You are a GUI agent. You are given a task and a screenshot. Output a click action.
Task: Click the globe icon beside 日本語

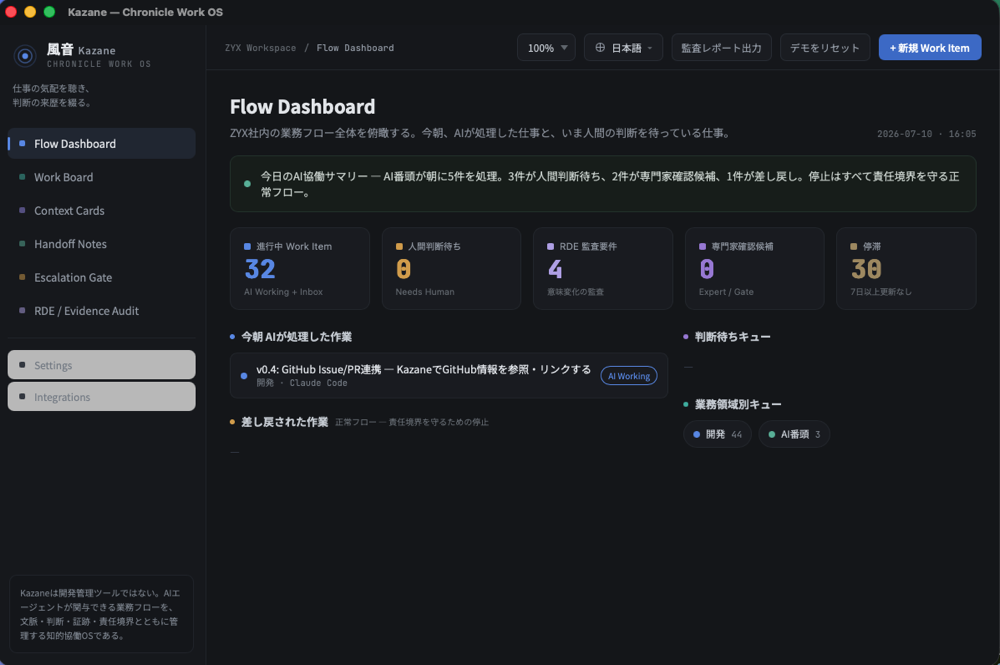(x=600, y=47)
